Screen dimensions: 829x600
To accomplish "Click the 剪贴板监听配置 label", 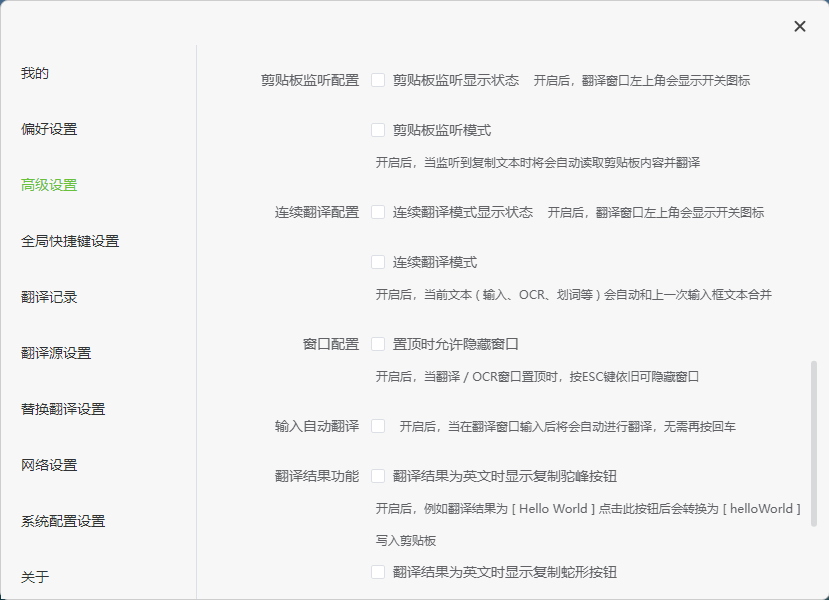I will pyautogui.click(x=310, y=80).
